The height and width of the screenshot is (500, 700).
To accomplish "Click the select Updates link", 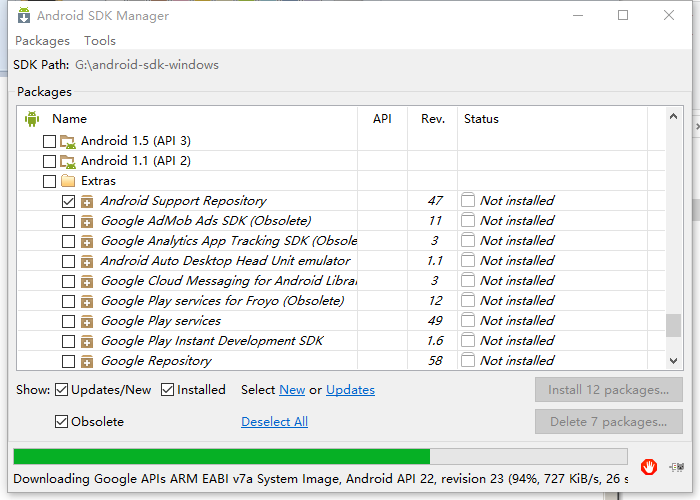I will [350, 390].
